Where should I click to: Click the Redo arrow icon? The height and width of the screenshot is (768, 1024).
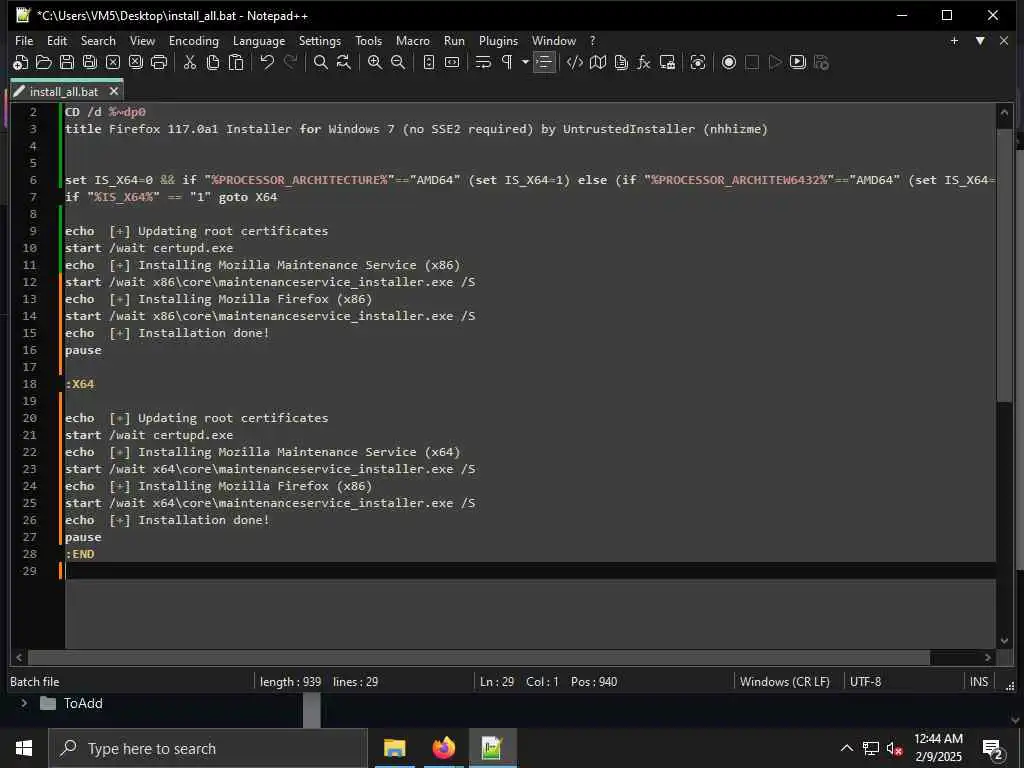click(x=290, y=62)
